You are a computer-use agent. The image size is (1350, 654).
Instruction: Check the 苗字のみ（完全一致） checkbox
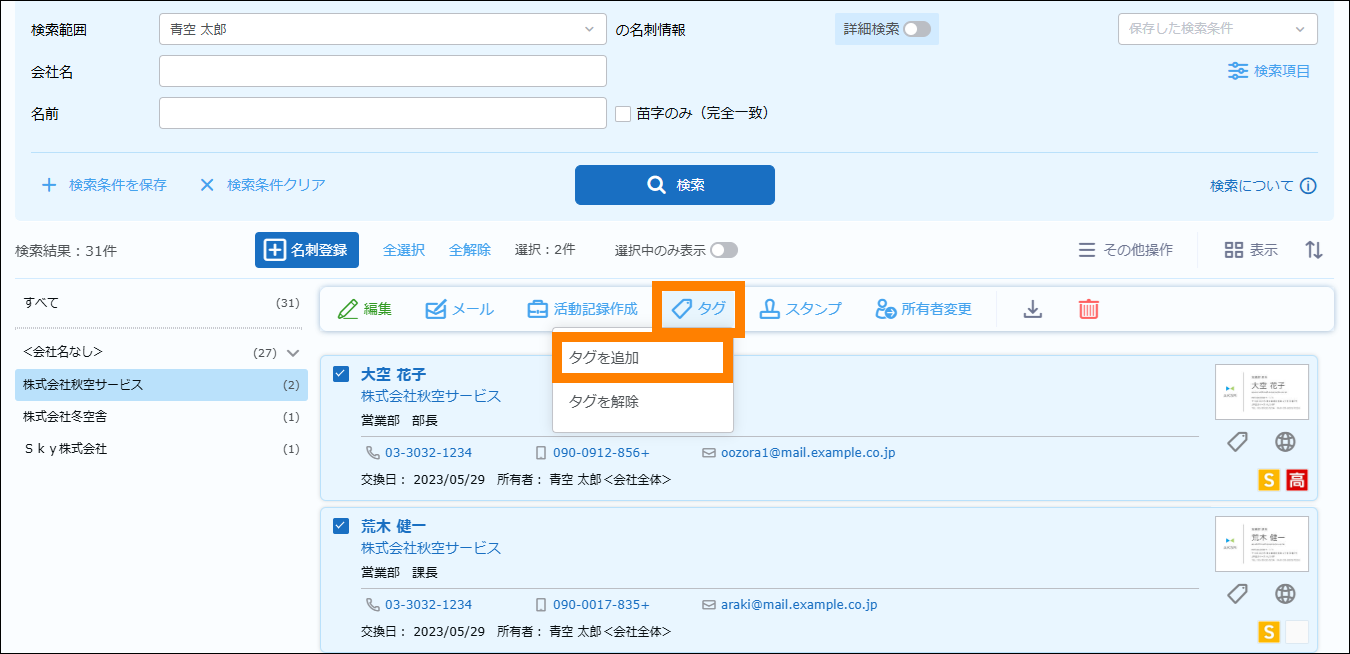tap(623, 114)
